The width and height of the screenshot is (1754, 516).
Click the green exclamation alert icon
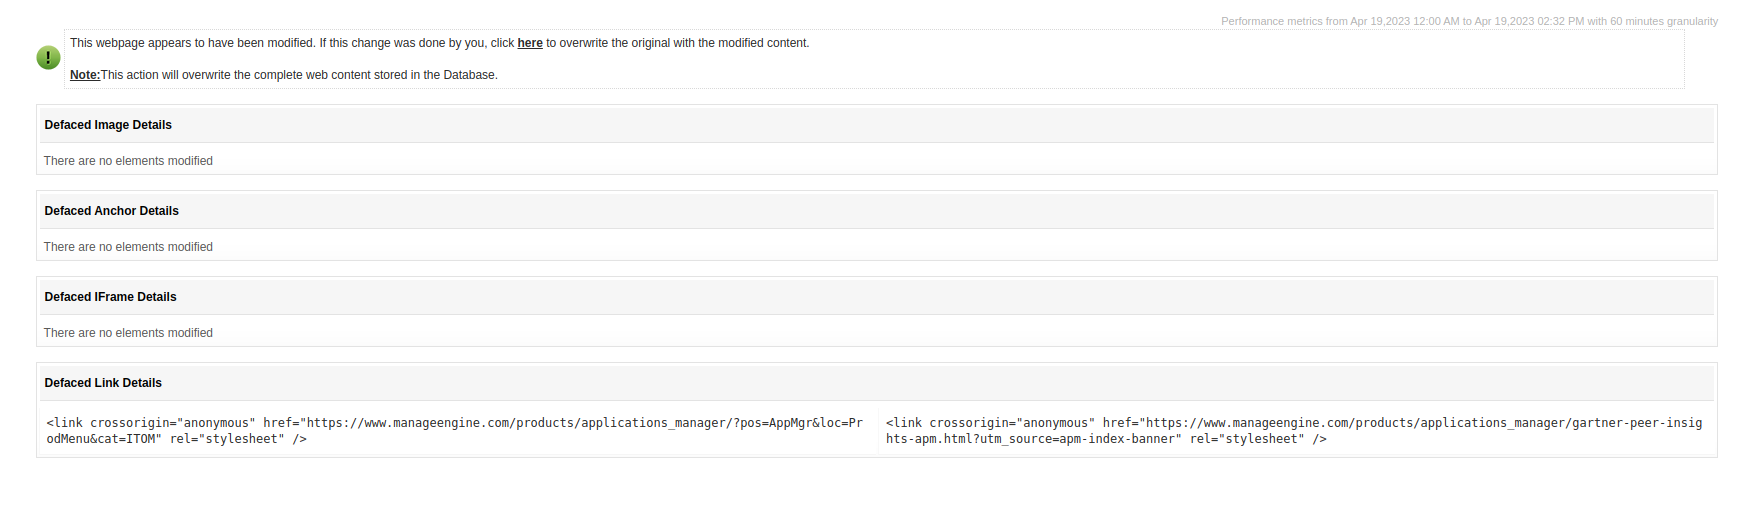coord(48,58)
